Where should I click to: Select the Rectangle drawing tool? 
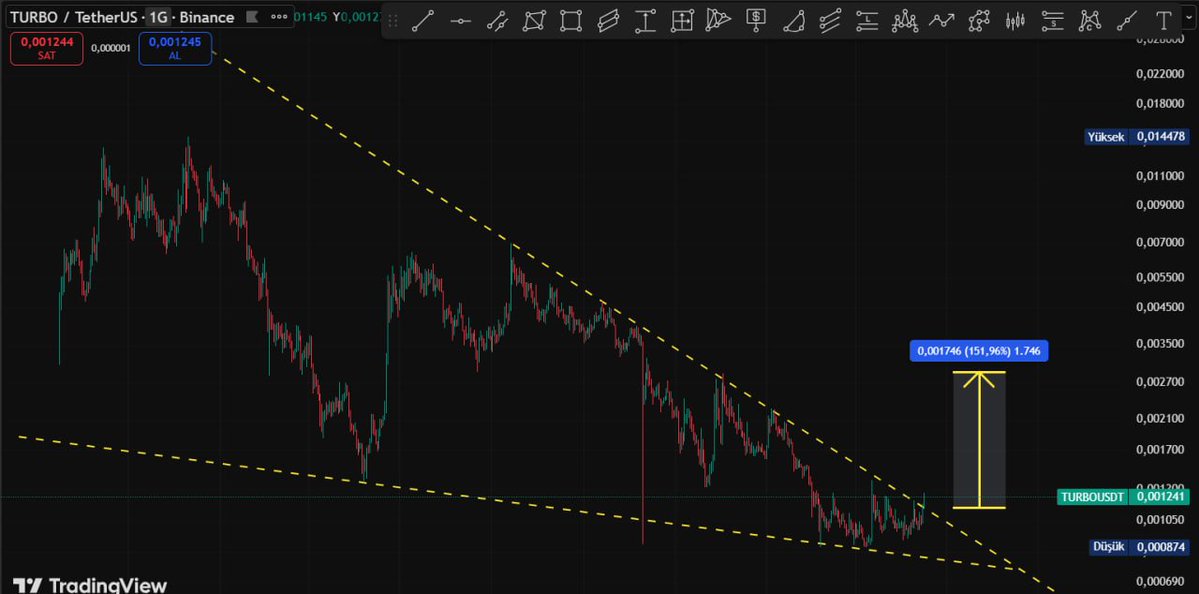click(x=572, y=21)
